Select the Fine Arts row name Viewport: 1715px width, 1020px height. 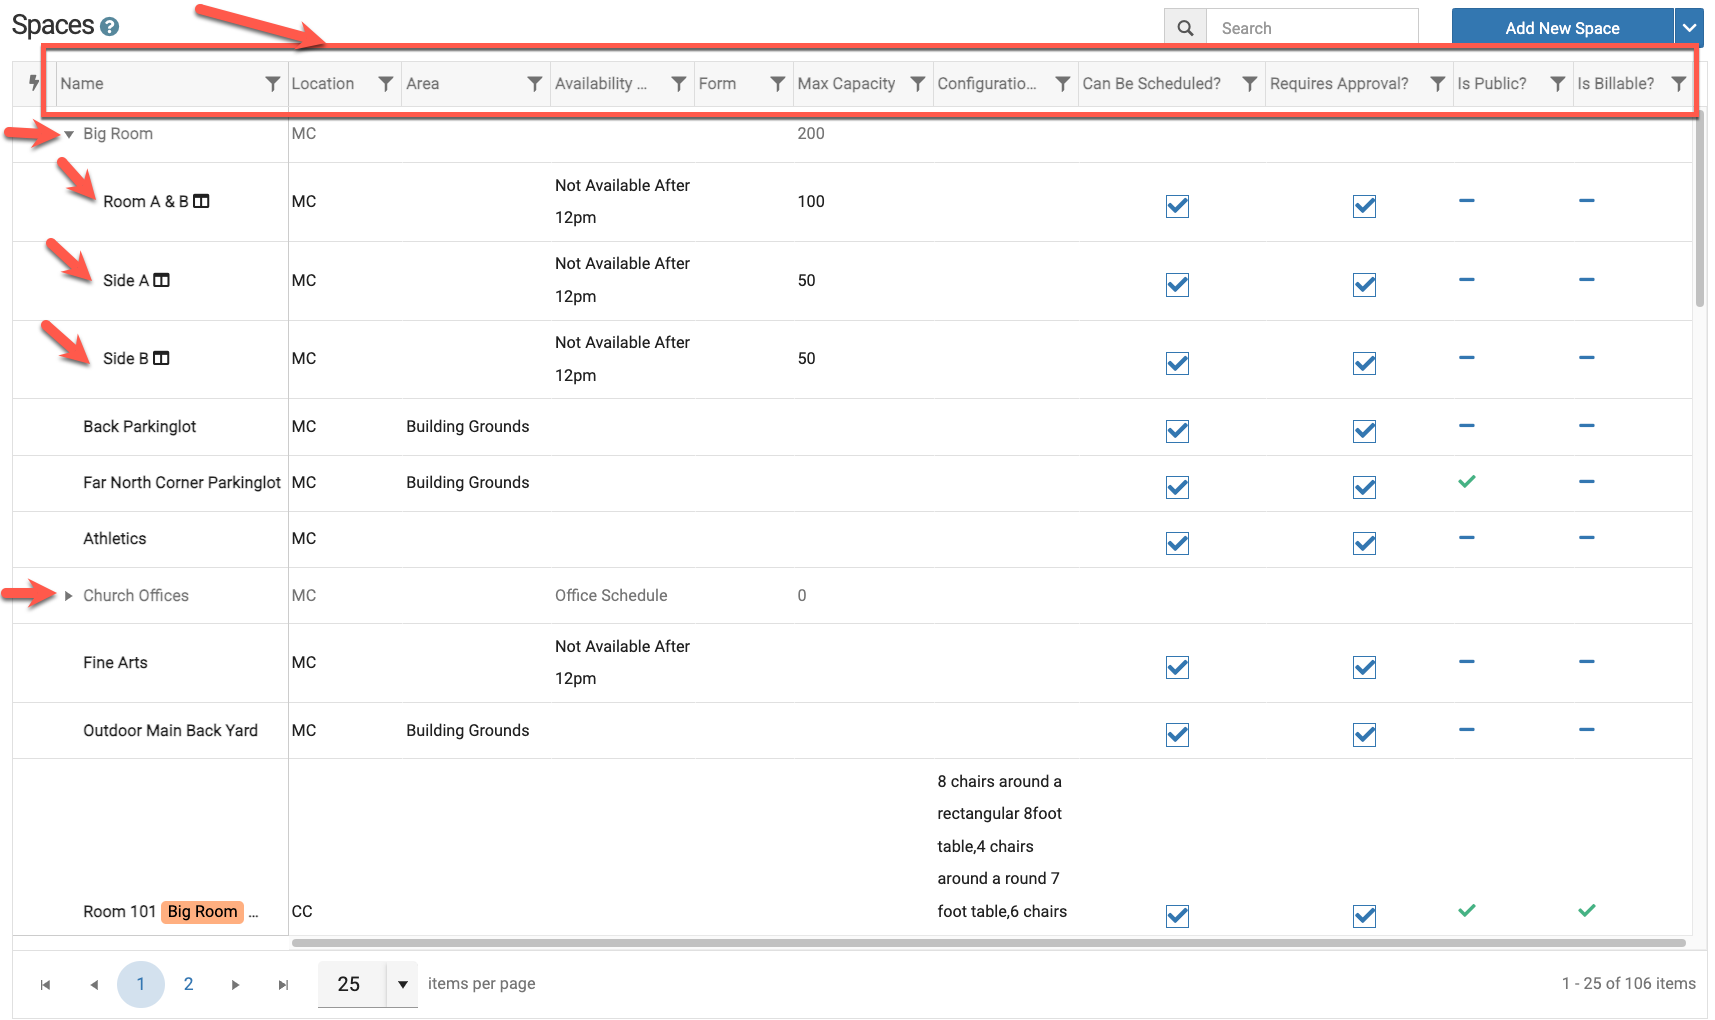tap(115, 663)
